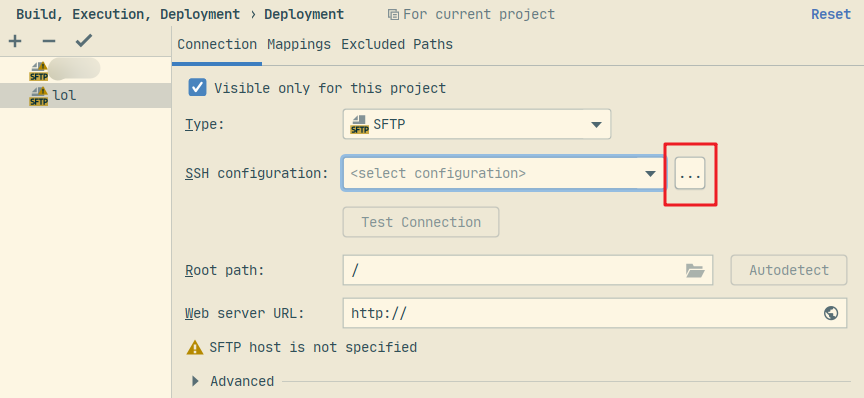Toggle 'Visible only for this project' checkbox
This screenshot has width=864, height=398.
click(x=197, y=88)
